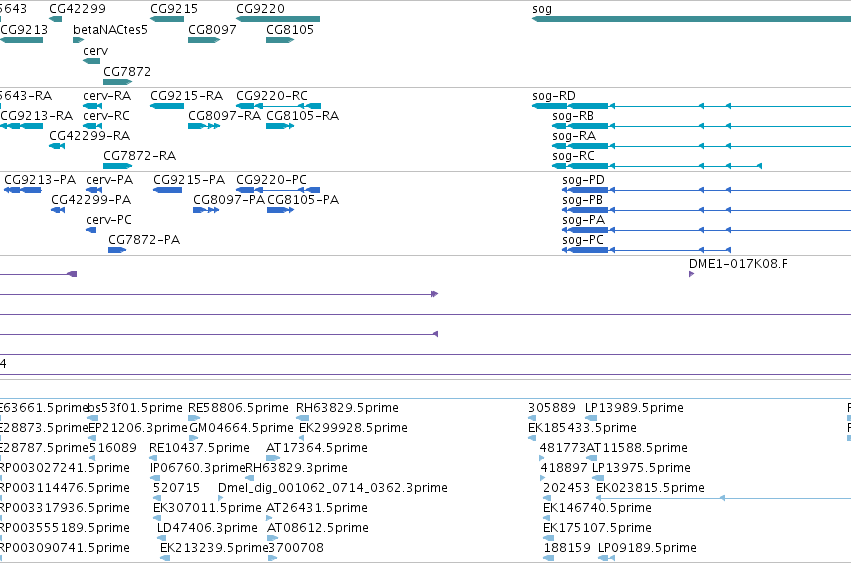Click EST LP13989.5prime

(634, 408)
